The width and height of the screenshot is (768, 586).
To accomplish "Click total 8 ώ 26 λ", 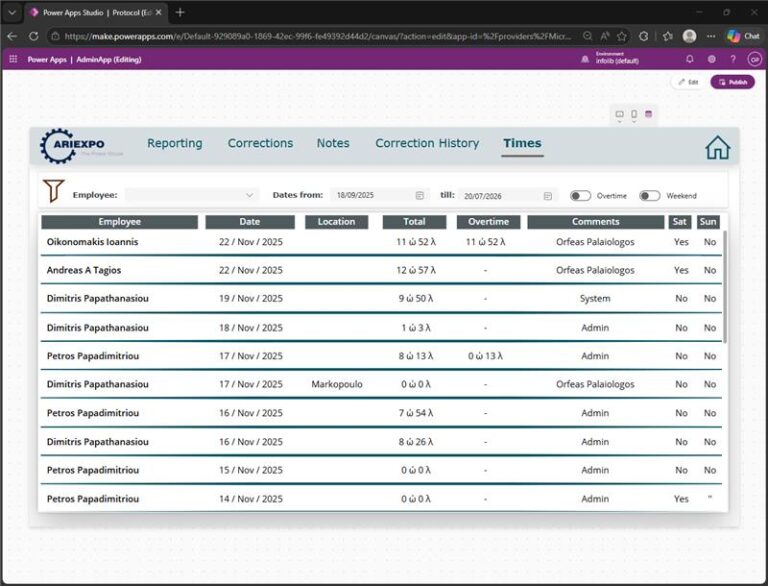I will 416,442.
